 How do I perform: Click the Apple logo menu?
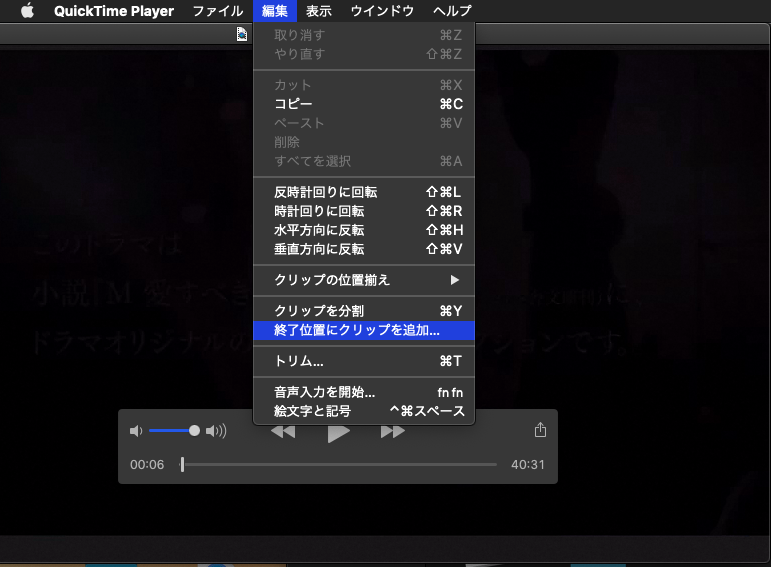tap(27, 11)
